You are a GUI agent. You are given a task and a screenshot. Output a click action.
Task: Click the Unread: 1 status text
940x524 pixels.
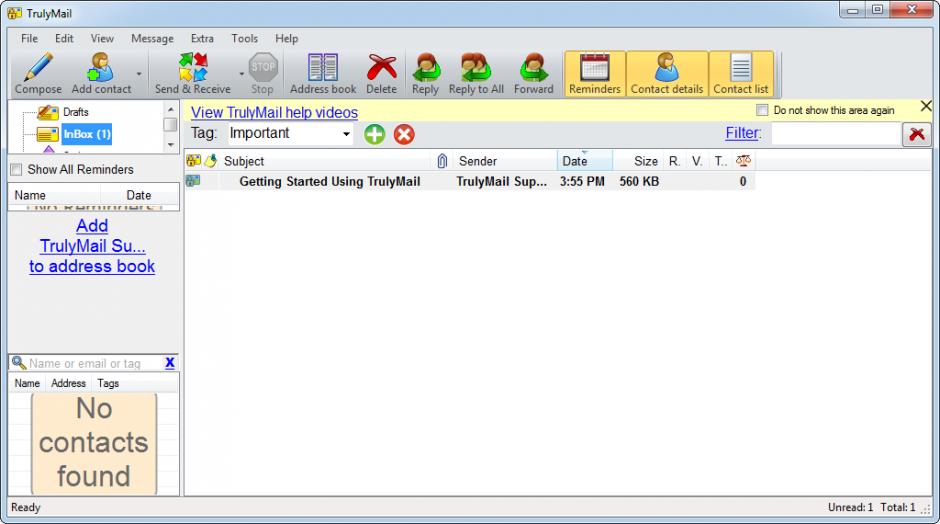pyautogui.click(x=850, y=507)
